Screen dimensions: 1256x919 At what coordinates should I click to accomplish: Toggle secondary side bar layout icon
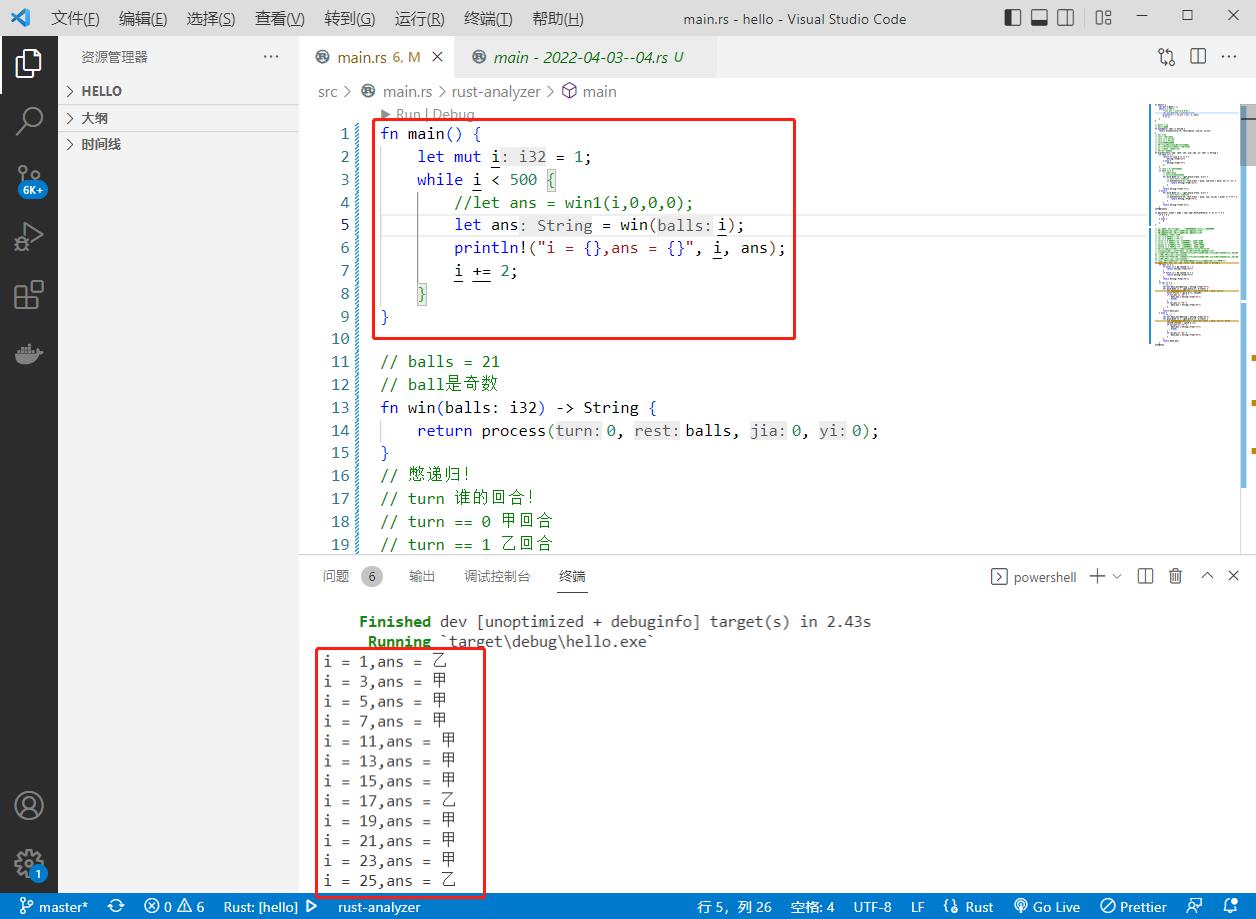1066,17
